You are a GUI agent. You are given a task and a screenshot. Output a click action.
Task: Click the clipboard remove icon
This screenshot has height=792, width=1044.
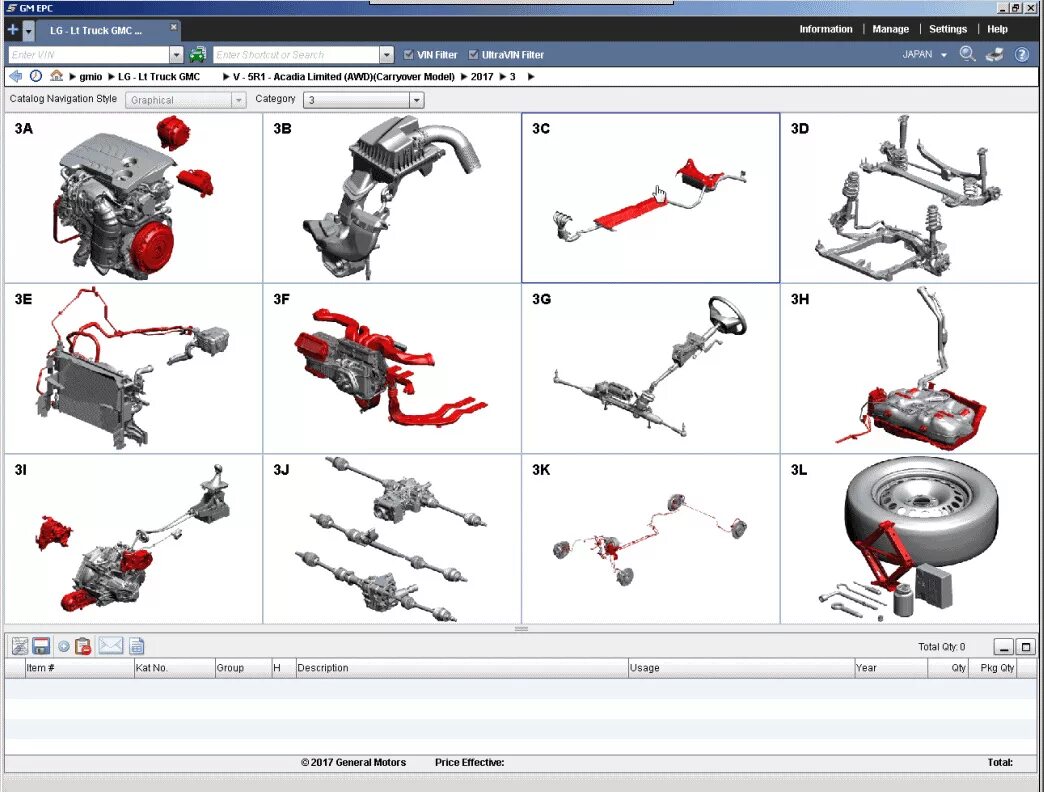pyautogui.click(x=83, y=646)
